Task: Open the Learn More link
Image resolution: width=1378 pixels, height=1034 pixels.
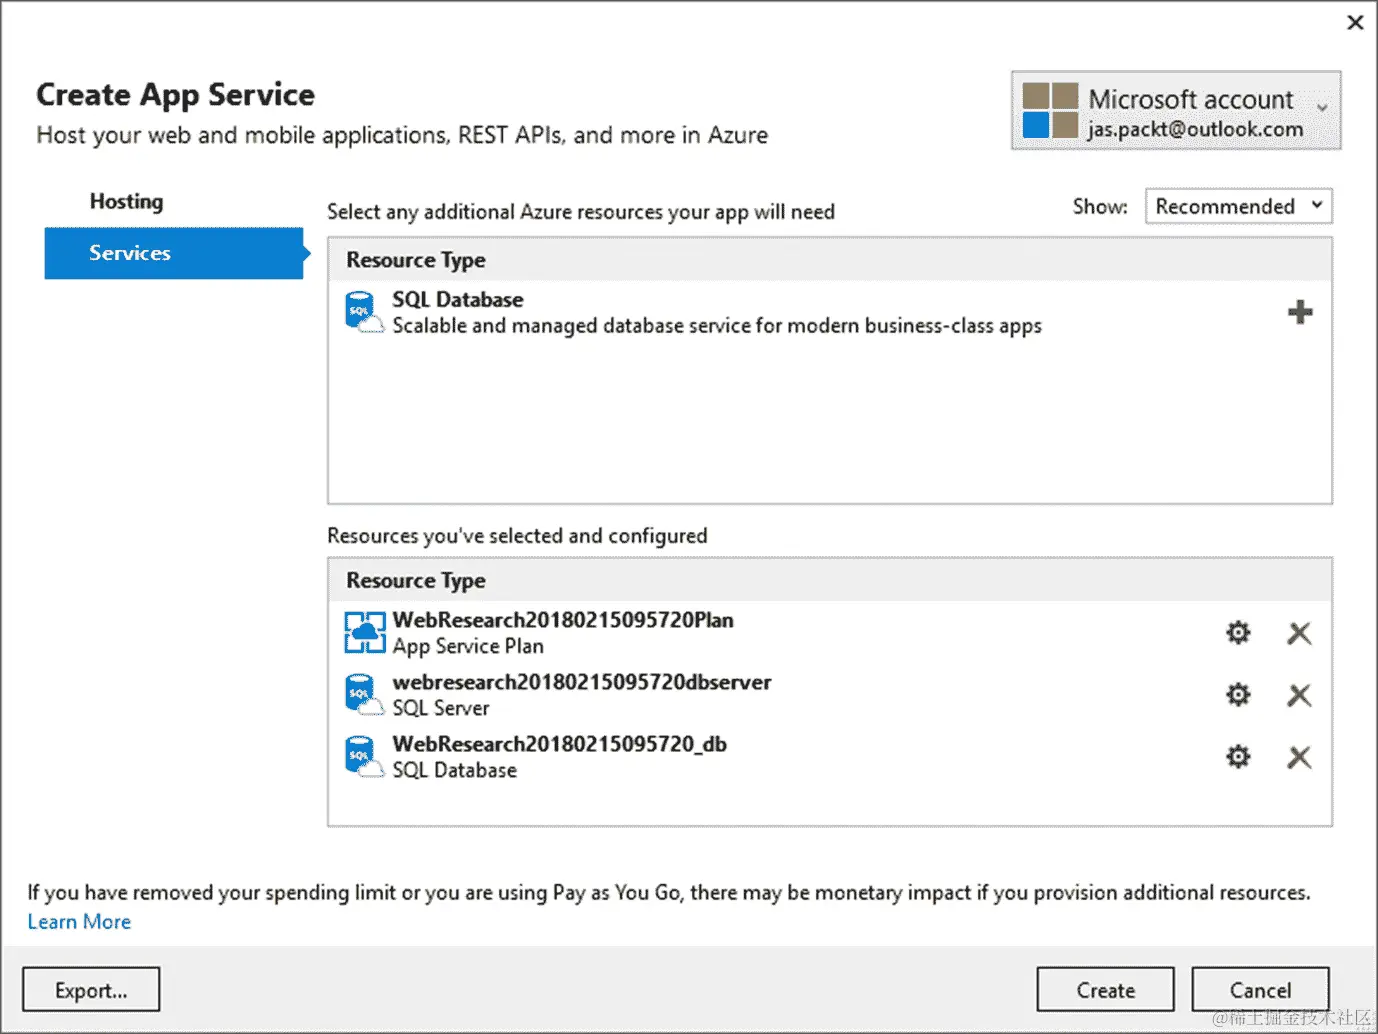Action: point(79,922)
